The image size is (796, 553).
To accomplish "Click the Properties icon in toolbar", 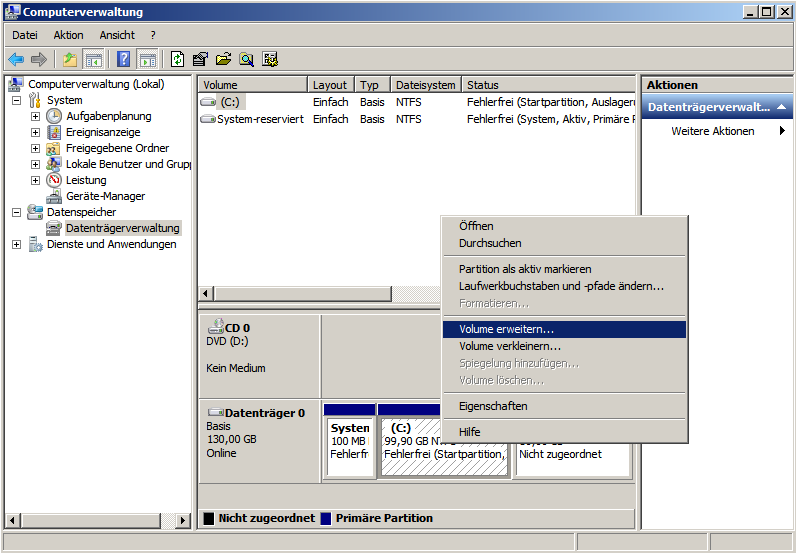I will point(200,59).
